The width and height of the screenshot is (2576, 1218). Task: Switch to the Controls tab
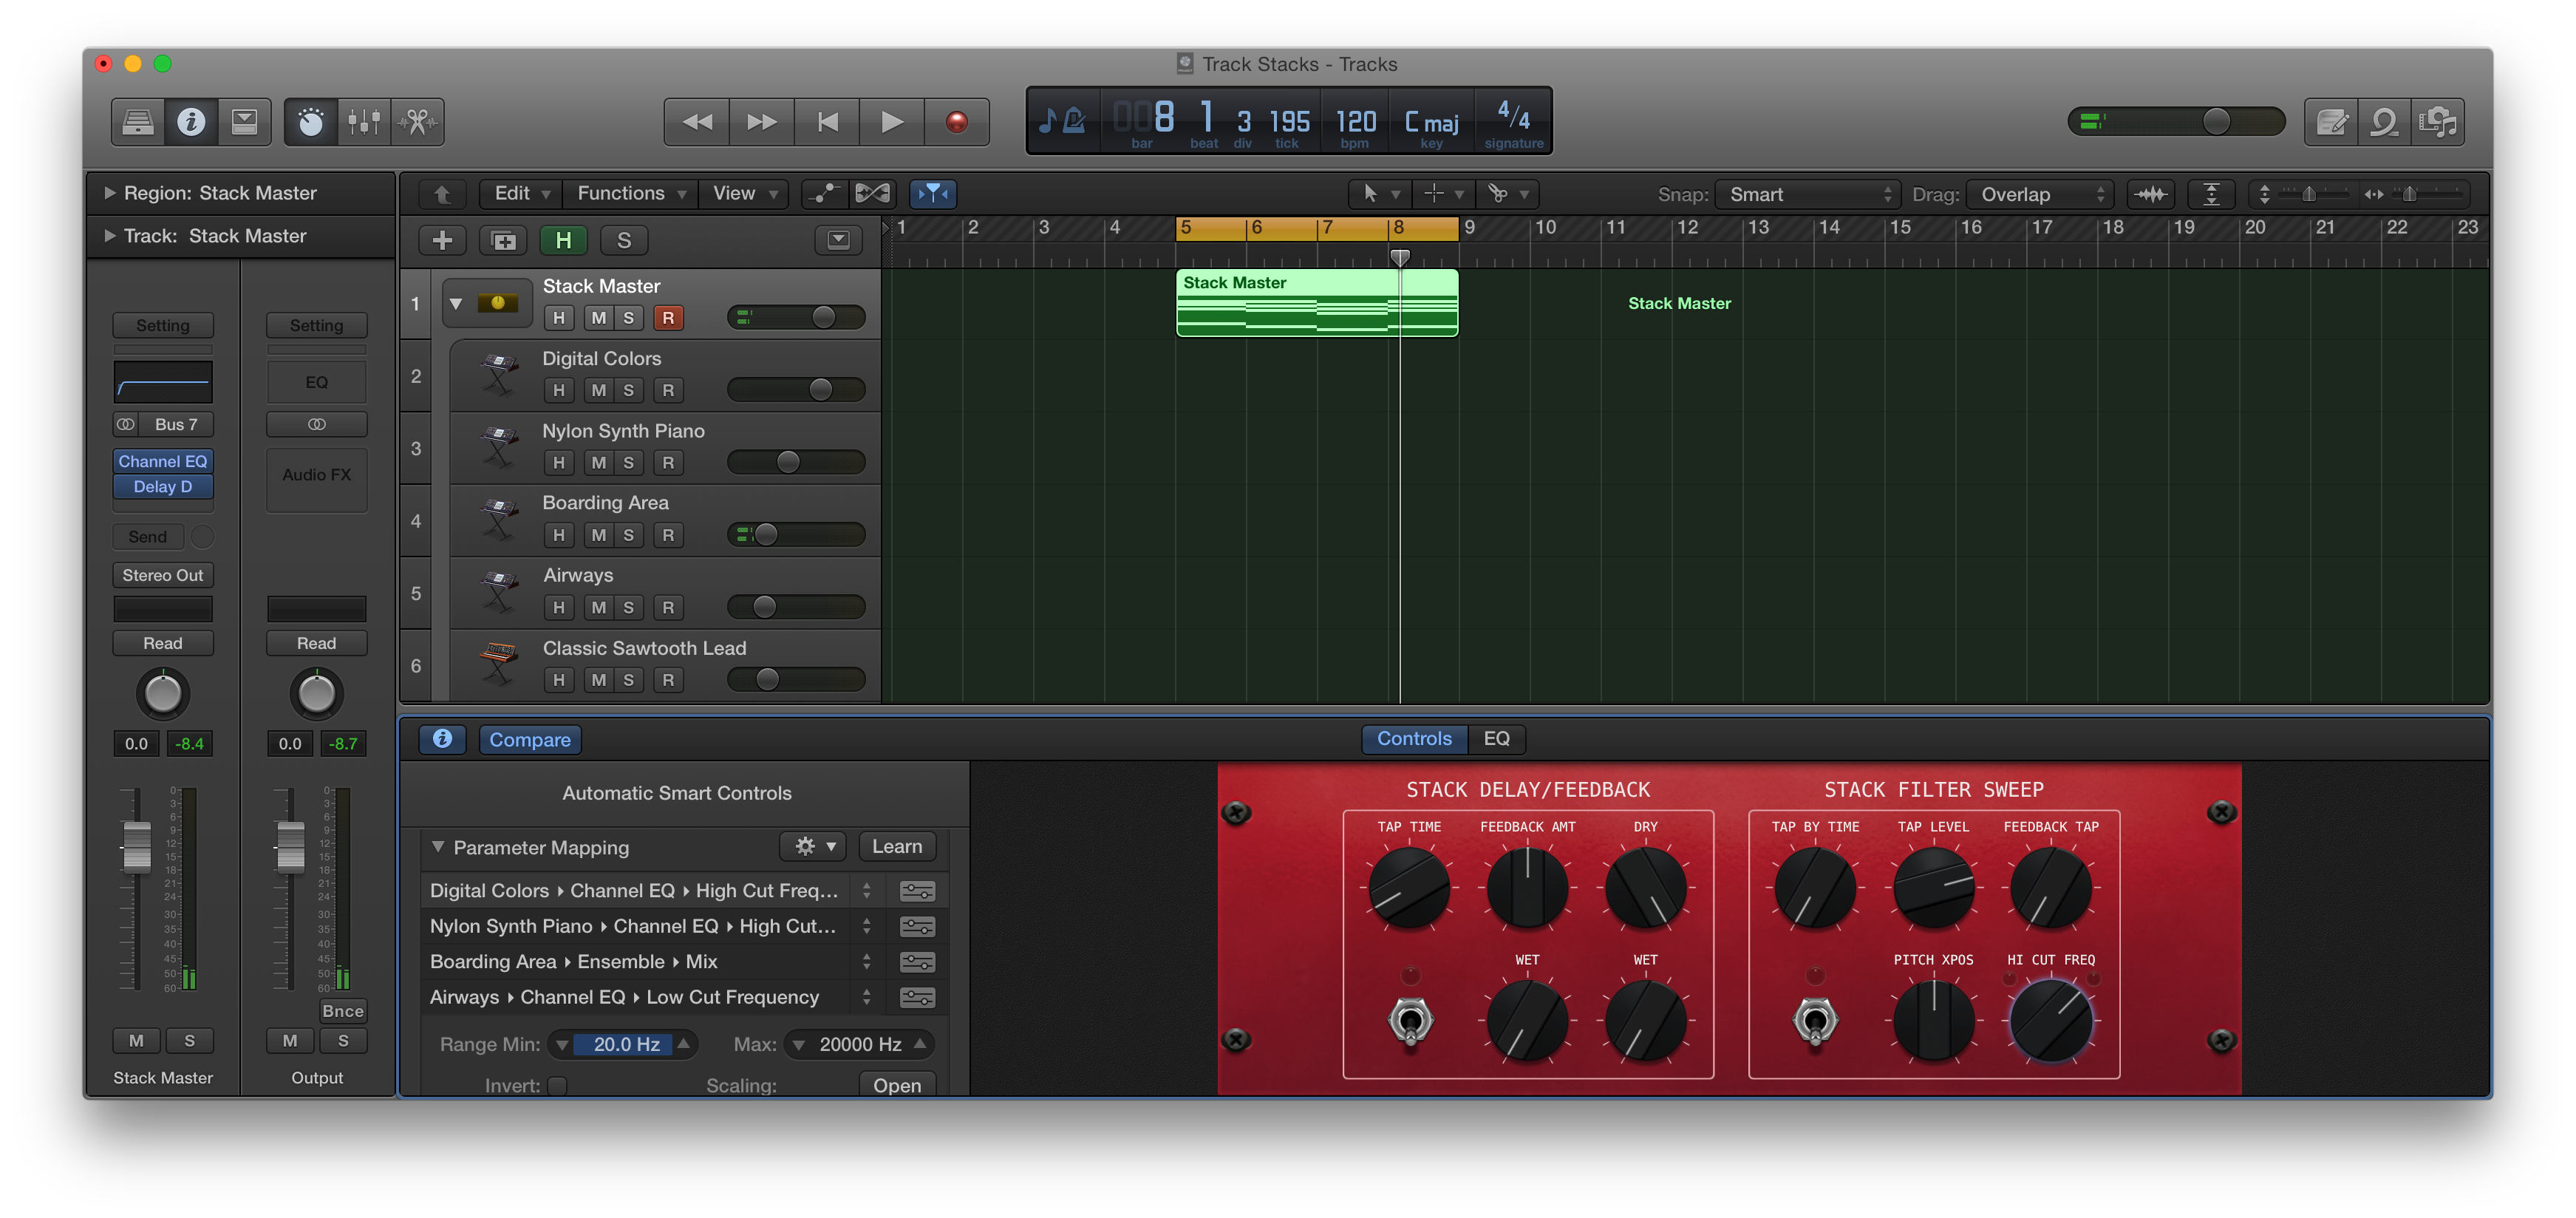1414,738
